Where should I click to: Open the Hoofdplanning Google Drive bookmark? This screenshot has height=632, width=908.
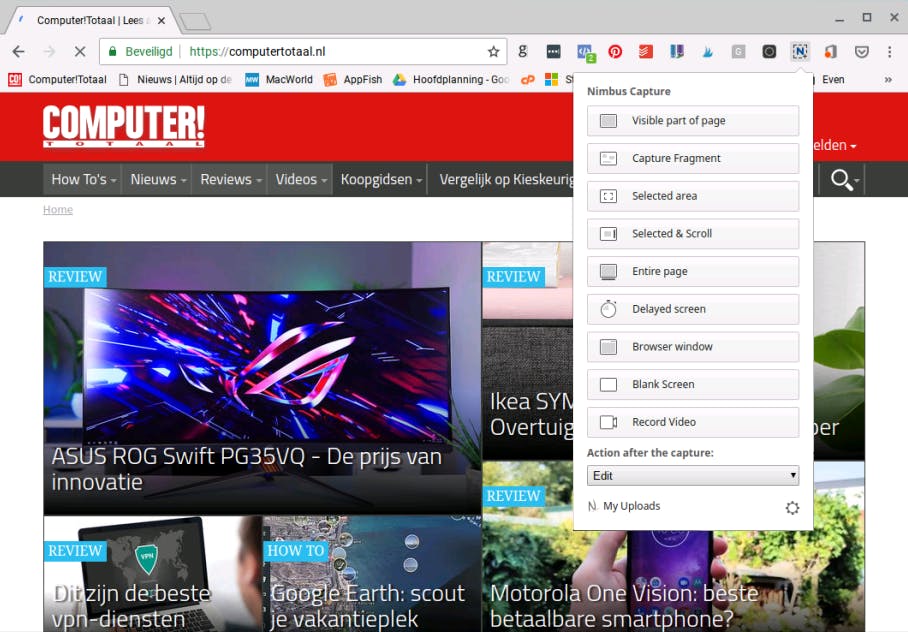(451, 79)
